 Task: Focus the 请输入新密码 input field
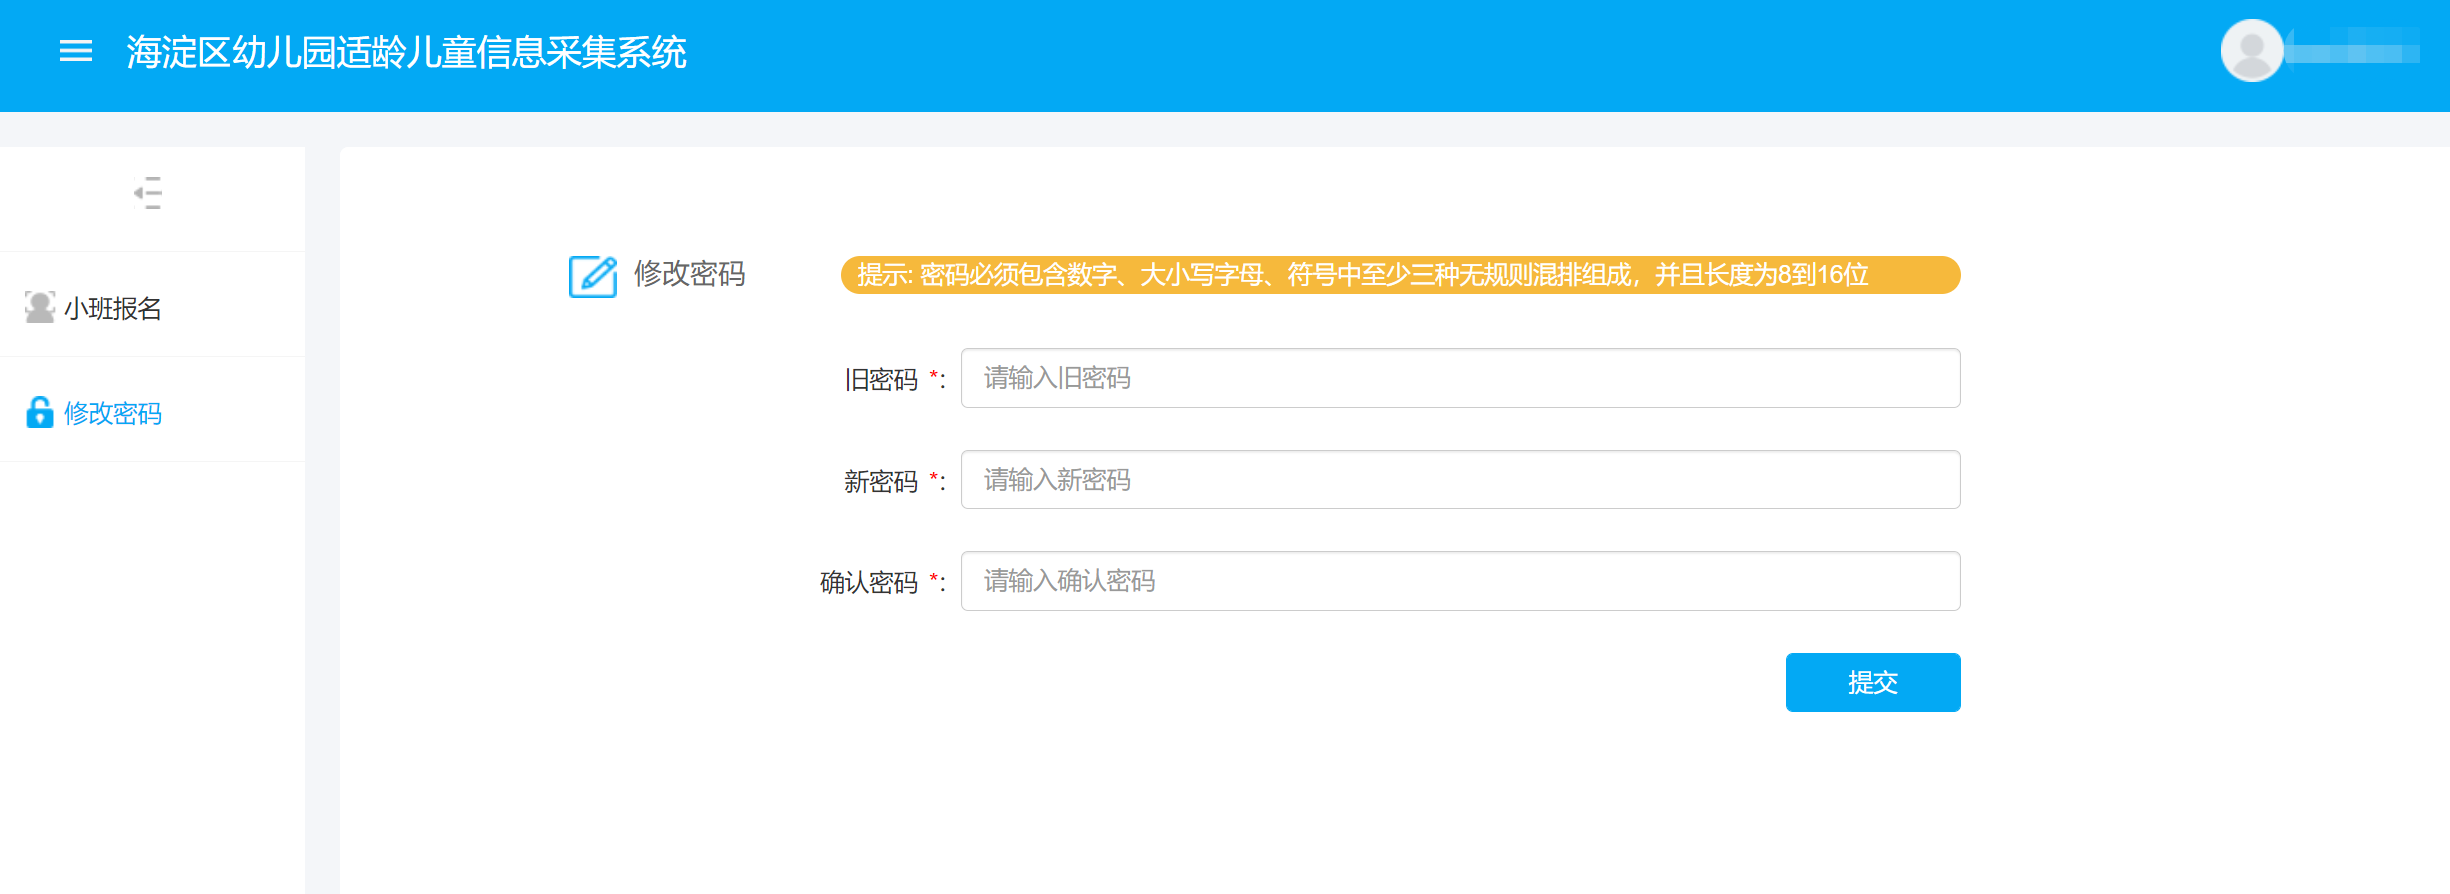point(1460,480)
